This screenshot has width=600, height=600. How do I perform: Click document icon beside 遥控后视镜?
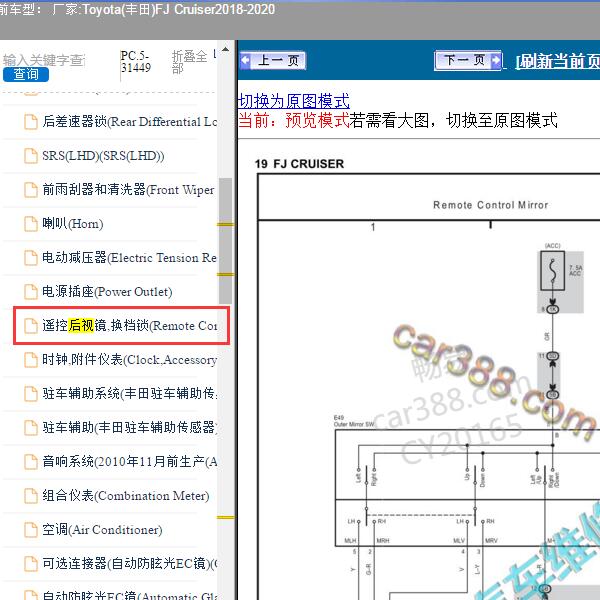click(31, 326)
